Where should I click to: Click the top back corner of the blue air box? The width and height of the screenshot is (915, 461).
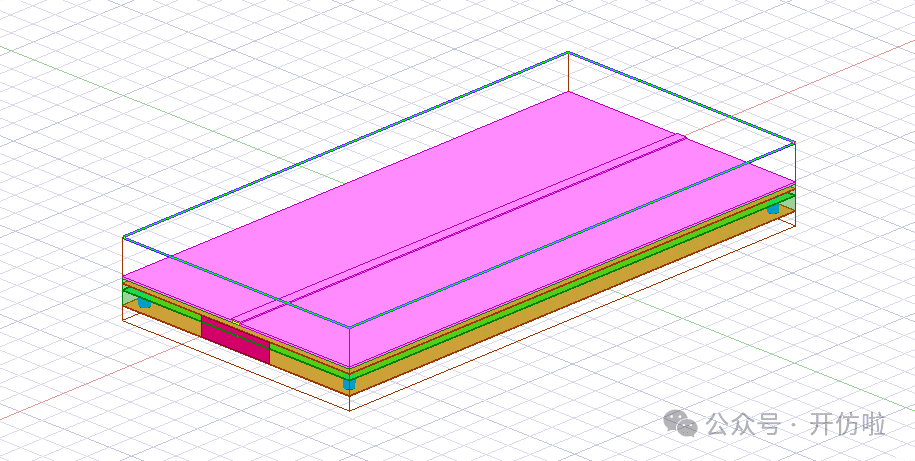click(568, 52)
